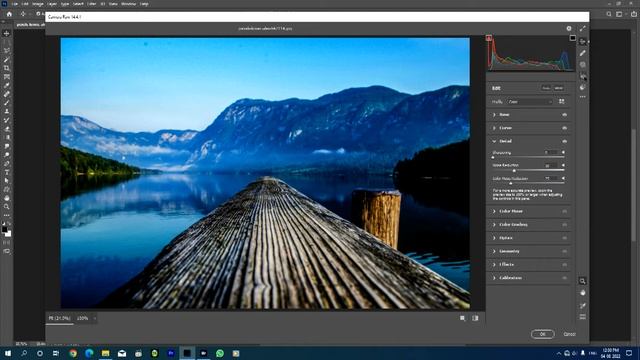Open the Presets icon in Camera Raw
The width and height of the screenshot is (640, 360).
[x=582, y=87]
